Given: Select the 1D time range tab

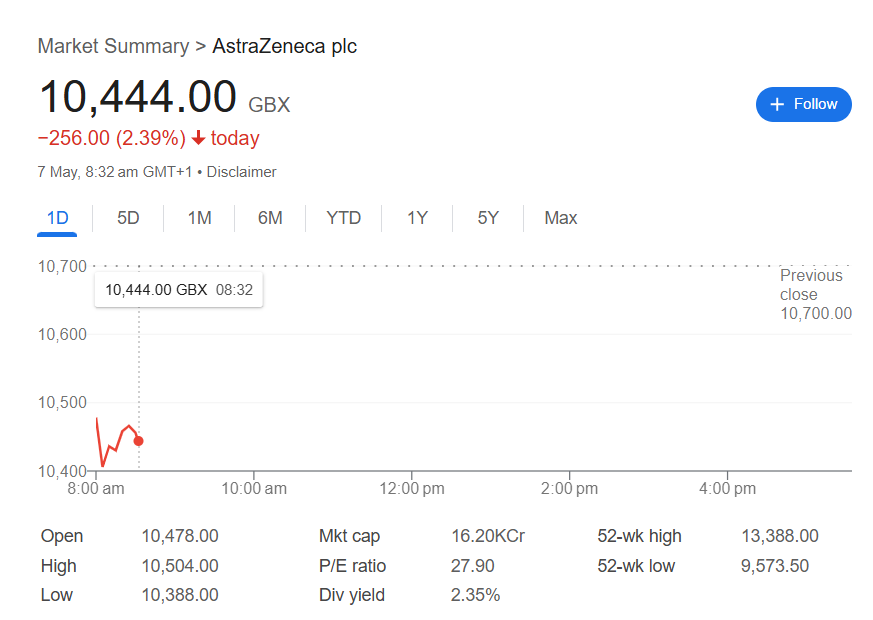Looking at the screenshot, I should coord(57,218).
